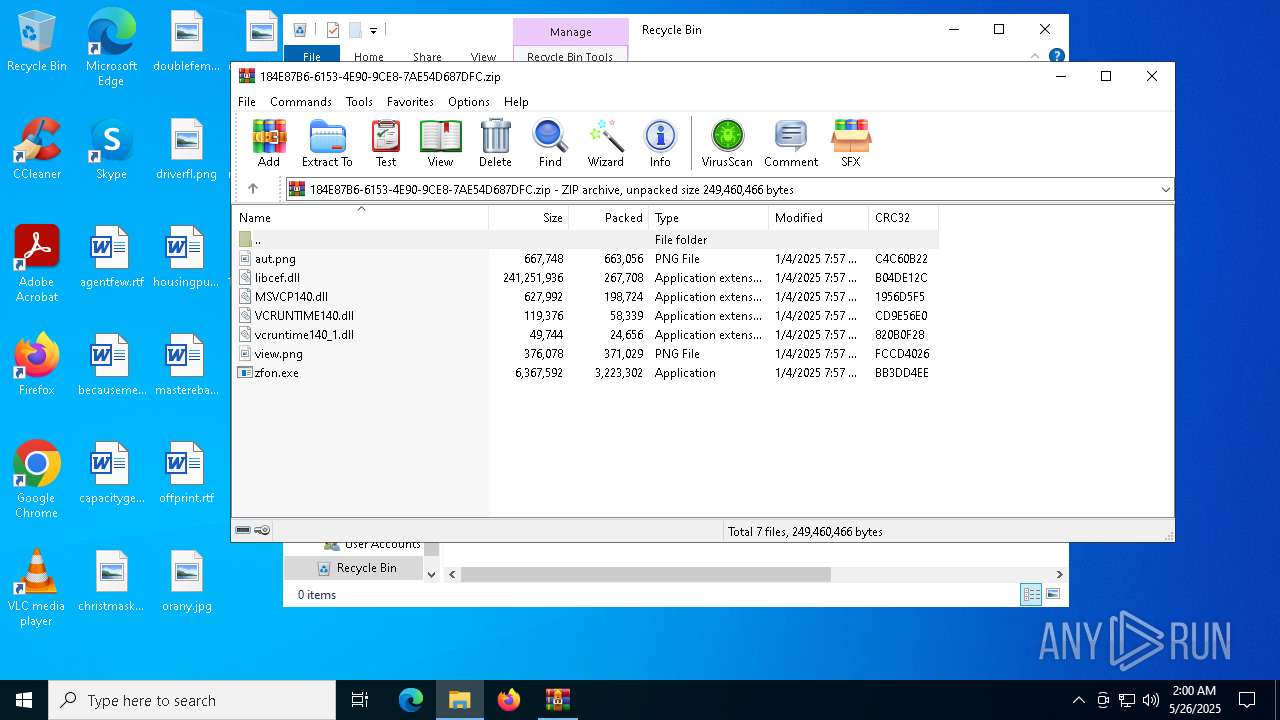Select the aut.png file
Viewport: 1280px width, 720px height.
586,259
